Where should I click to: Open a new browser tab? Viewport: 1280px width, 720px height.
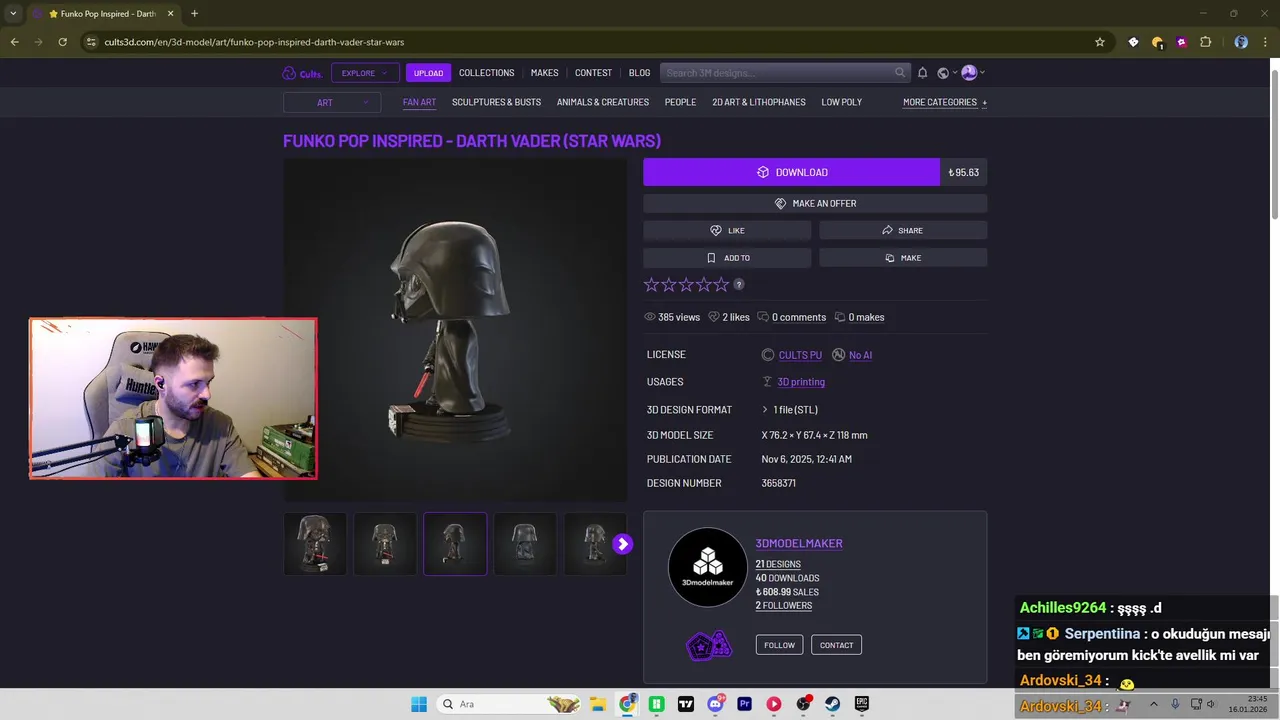pos(194,14)
